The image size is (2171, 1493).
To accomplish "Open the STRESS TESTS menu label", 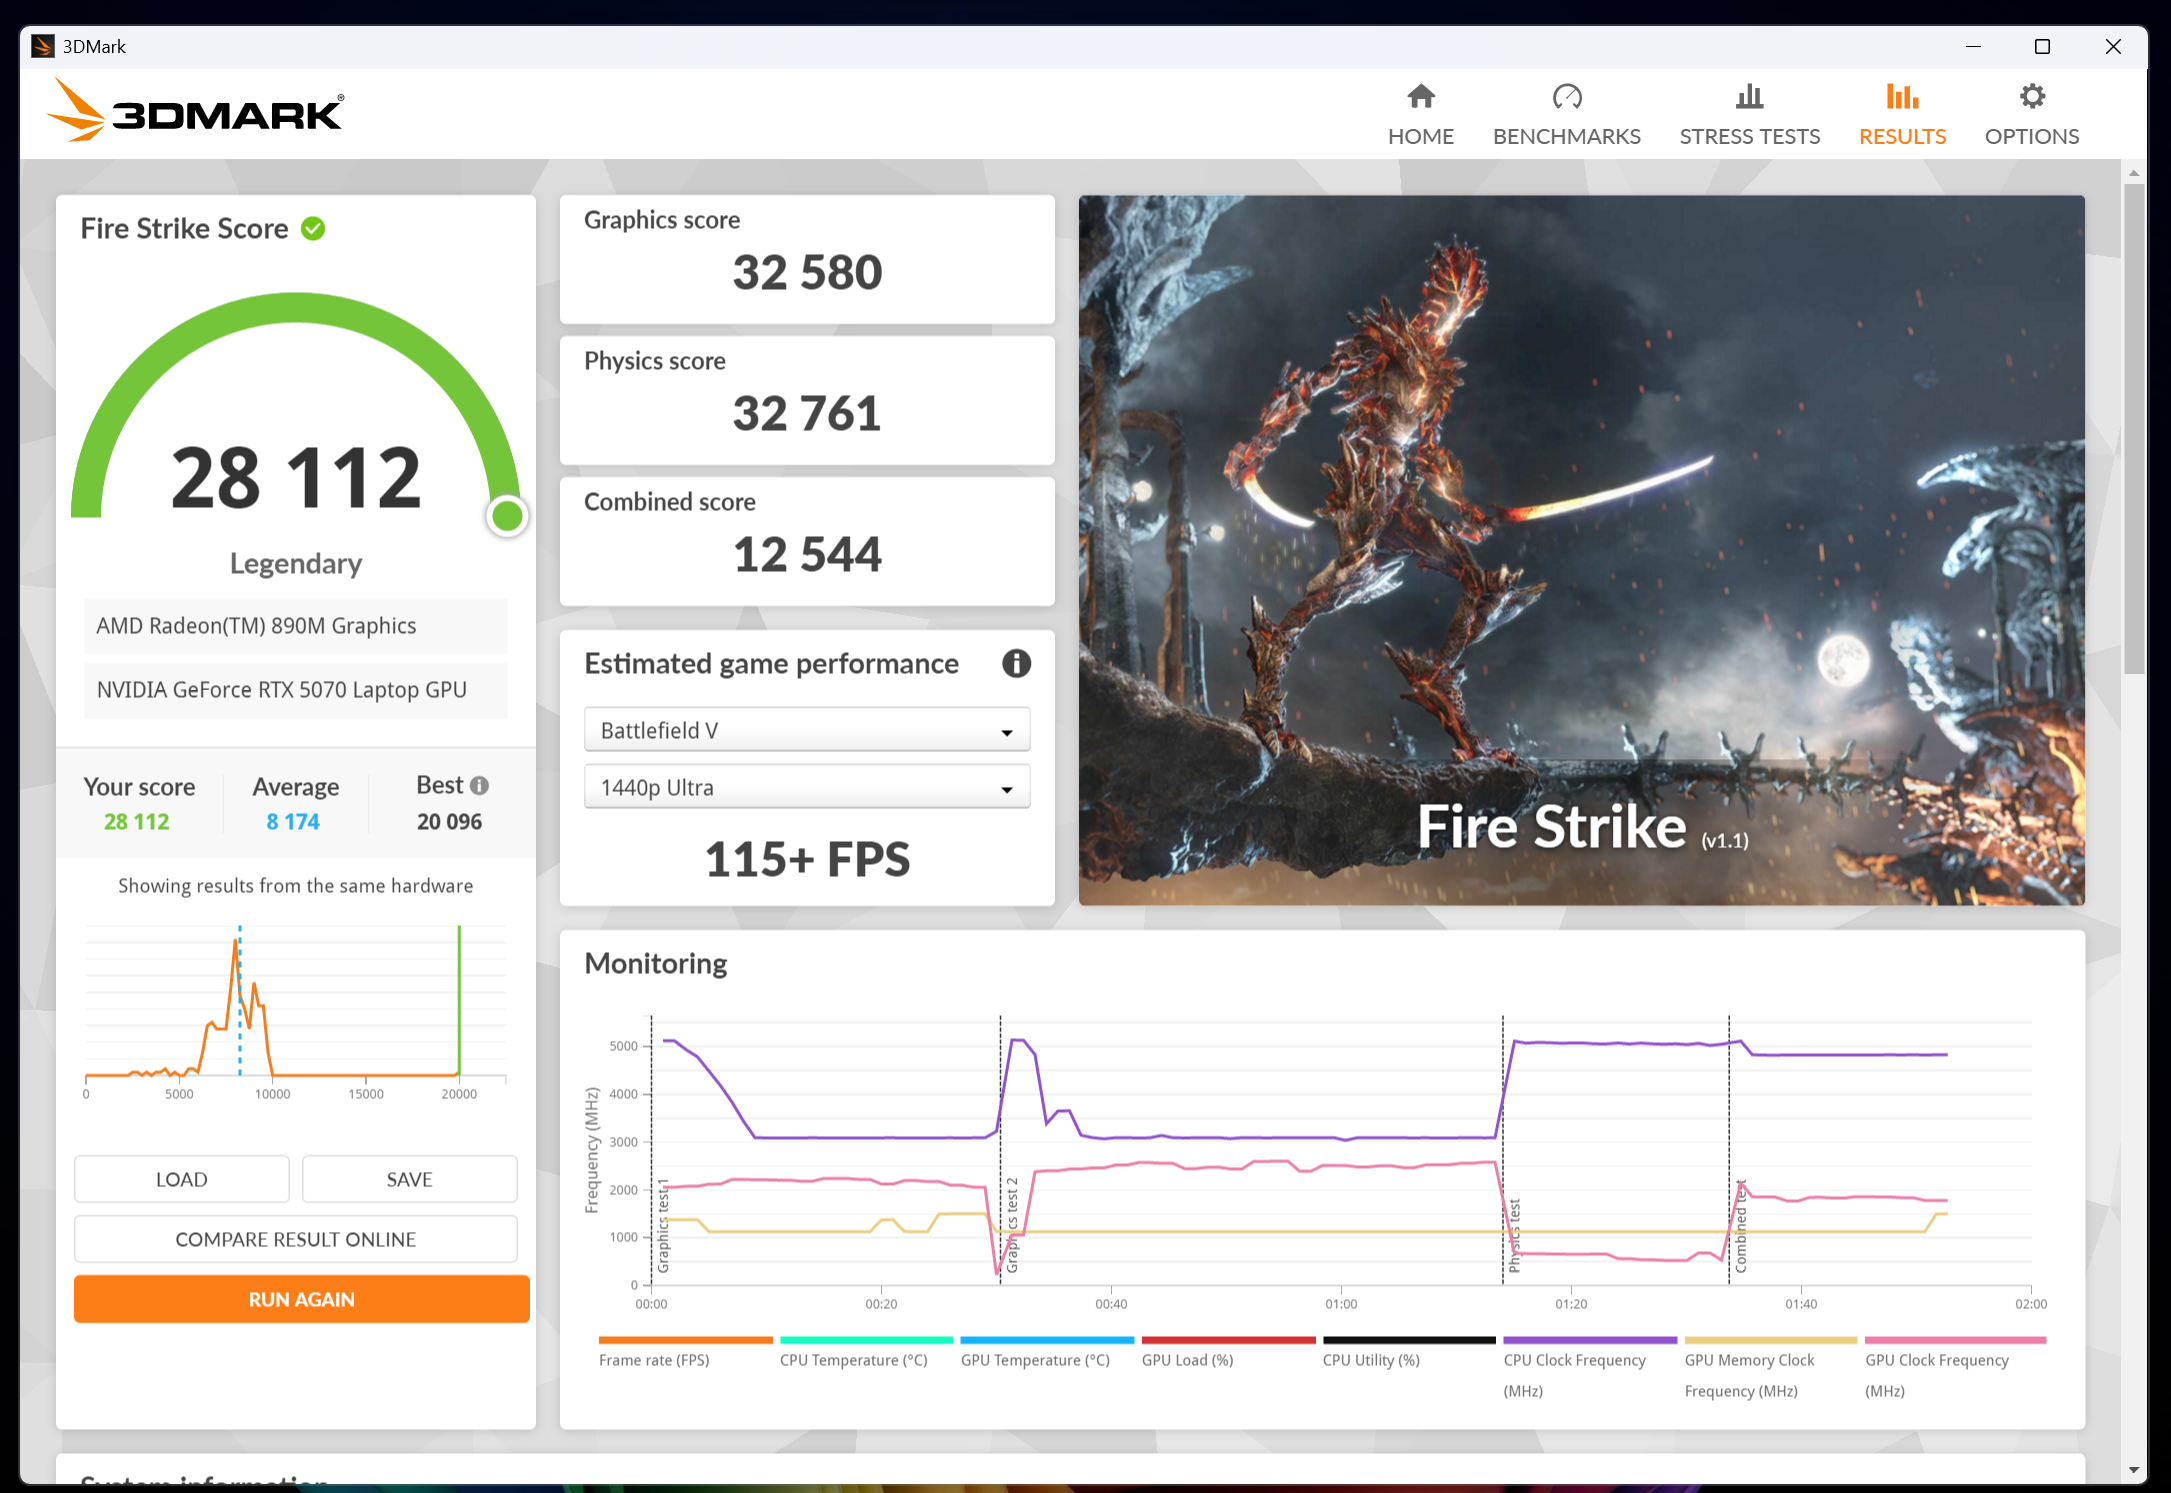I will [x=1749, y=137].
